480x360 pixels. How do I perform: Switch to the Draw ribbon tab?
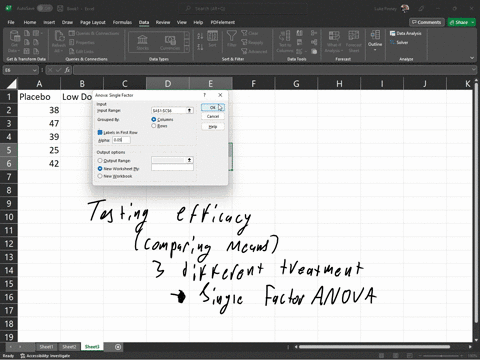[67, 22]
